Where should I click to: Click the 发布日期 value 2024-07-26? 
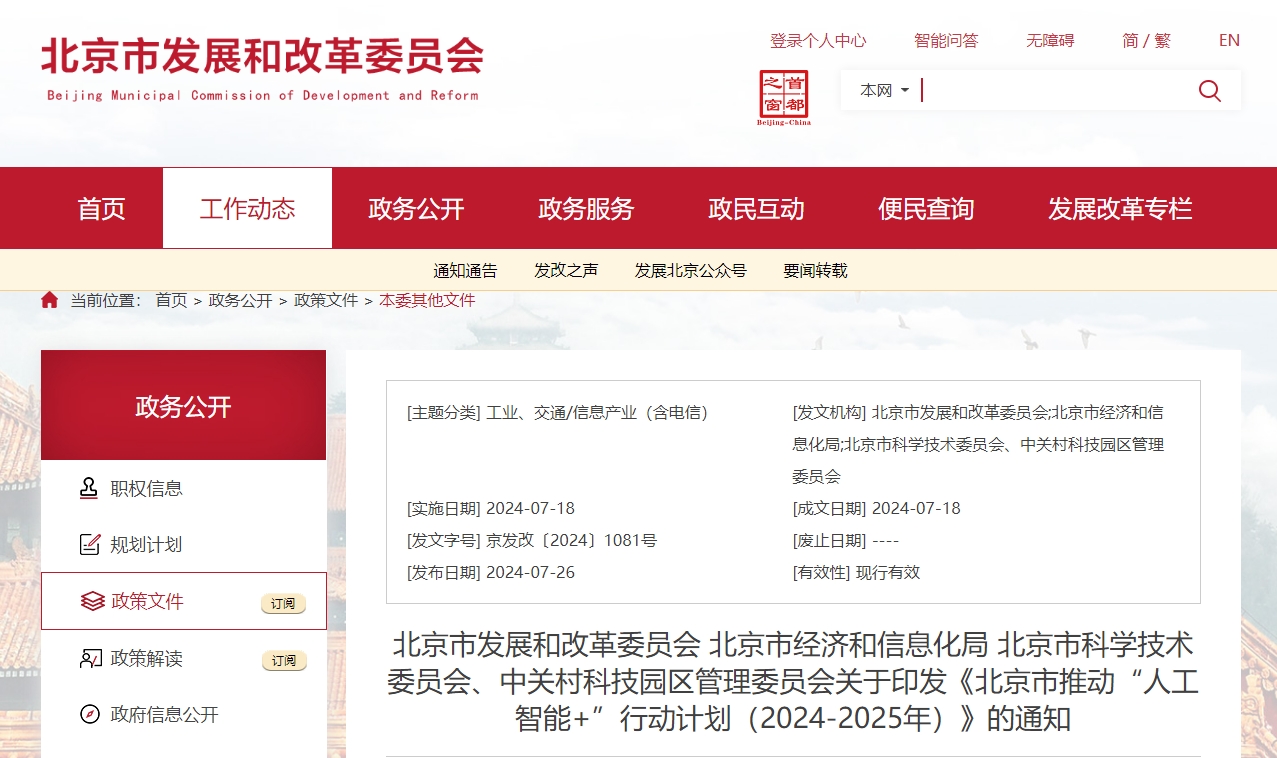coord(530,572)
